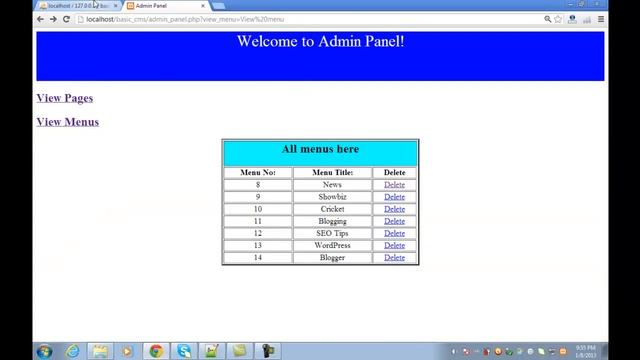Open the View Menus link

68,122
